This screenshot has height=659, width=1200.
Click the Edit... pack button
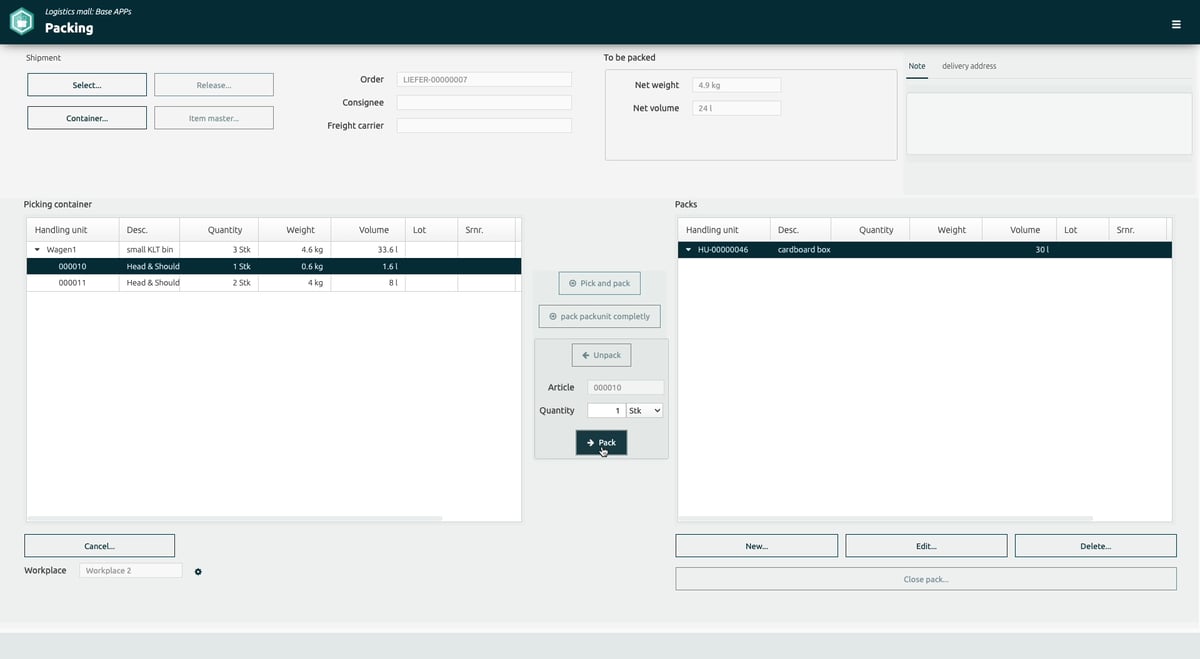tap(926, 546)
